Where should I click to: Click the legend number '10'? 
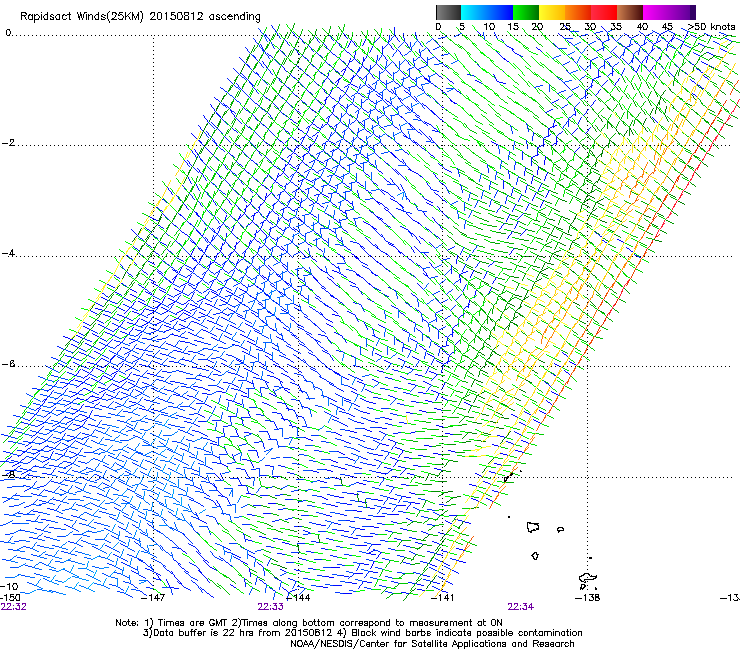point(489,27)
